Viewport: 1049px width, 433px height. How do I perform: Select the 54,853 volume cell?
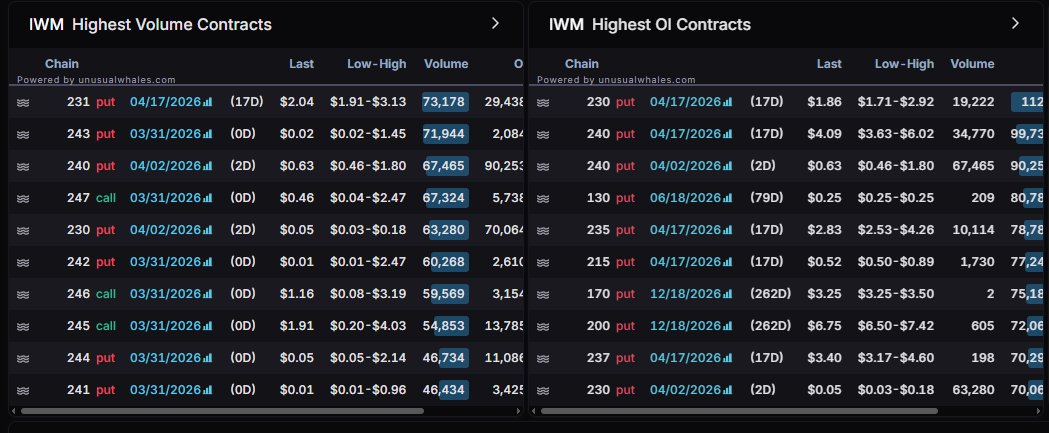tap(445, 327)
